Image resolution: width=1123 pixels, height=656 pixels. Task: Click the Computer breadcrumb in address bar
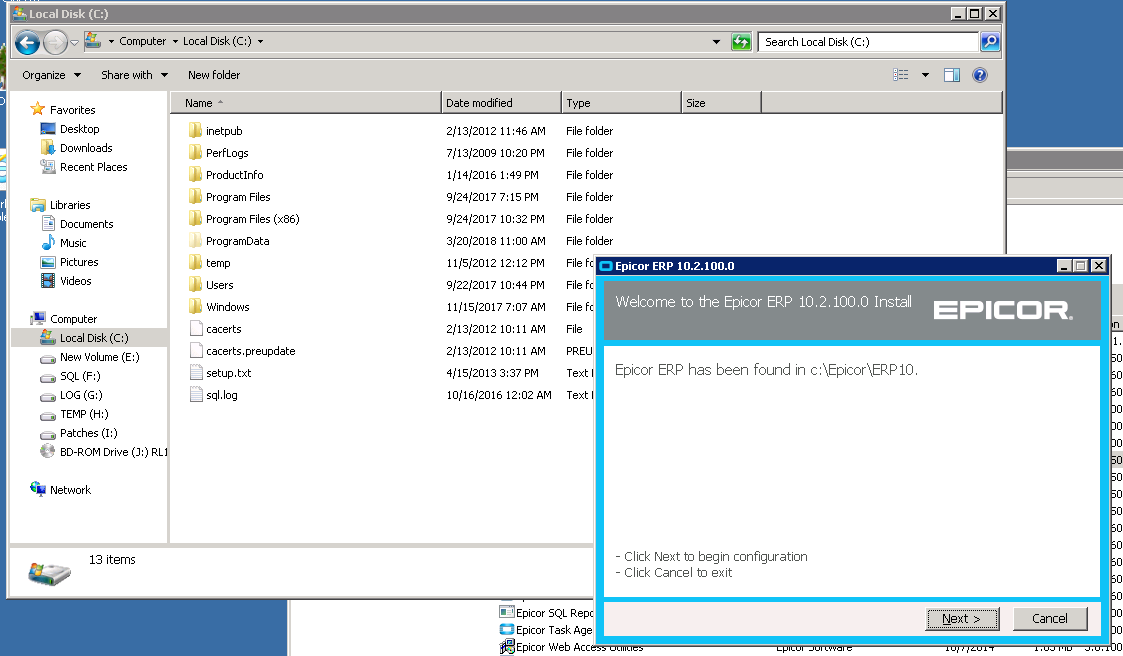143,42
